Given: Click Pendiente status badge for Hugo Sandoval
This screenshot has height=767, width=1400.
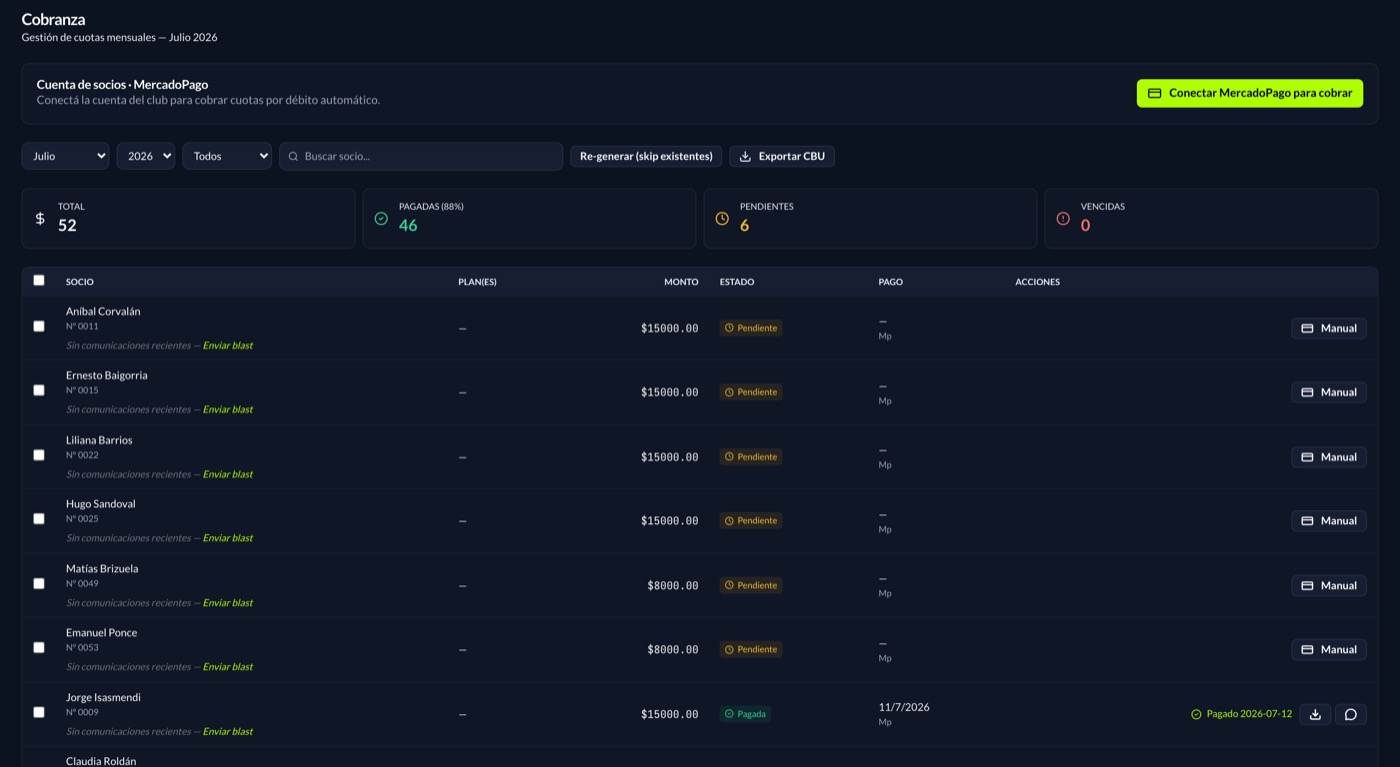Looking at the screenshot, I should coord(751,521).
